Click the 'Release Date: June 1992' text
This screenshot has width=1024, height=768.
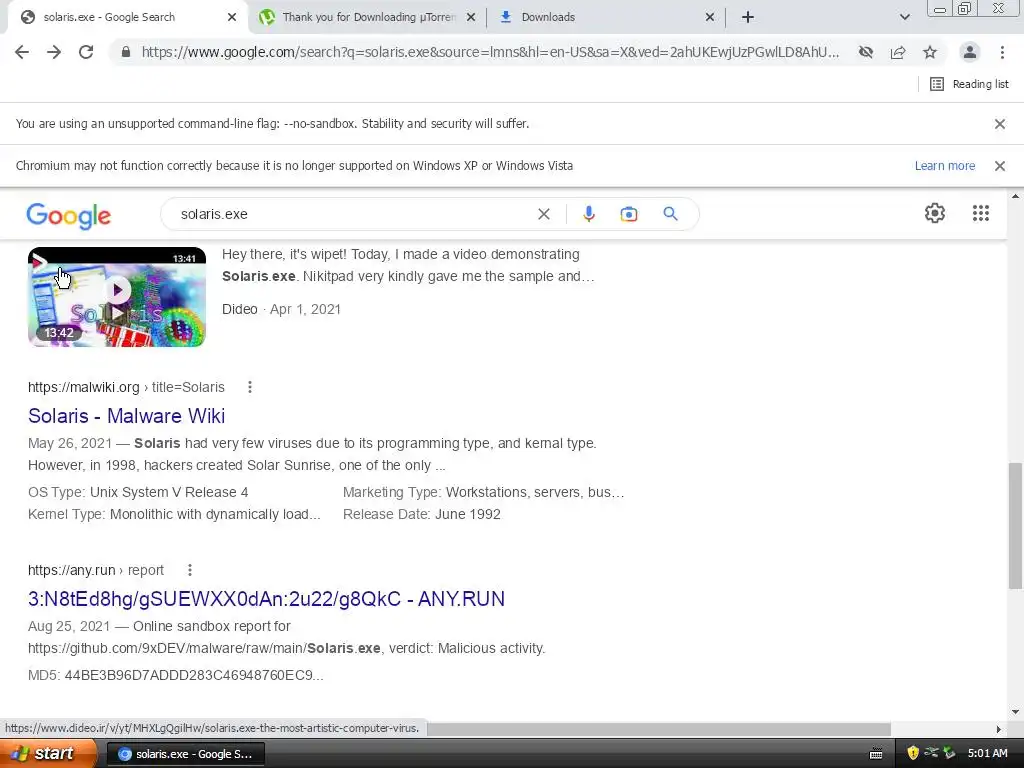click(x=422, y=515)
